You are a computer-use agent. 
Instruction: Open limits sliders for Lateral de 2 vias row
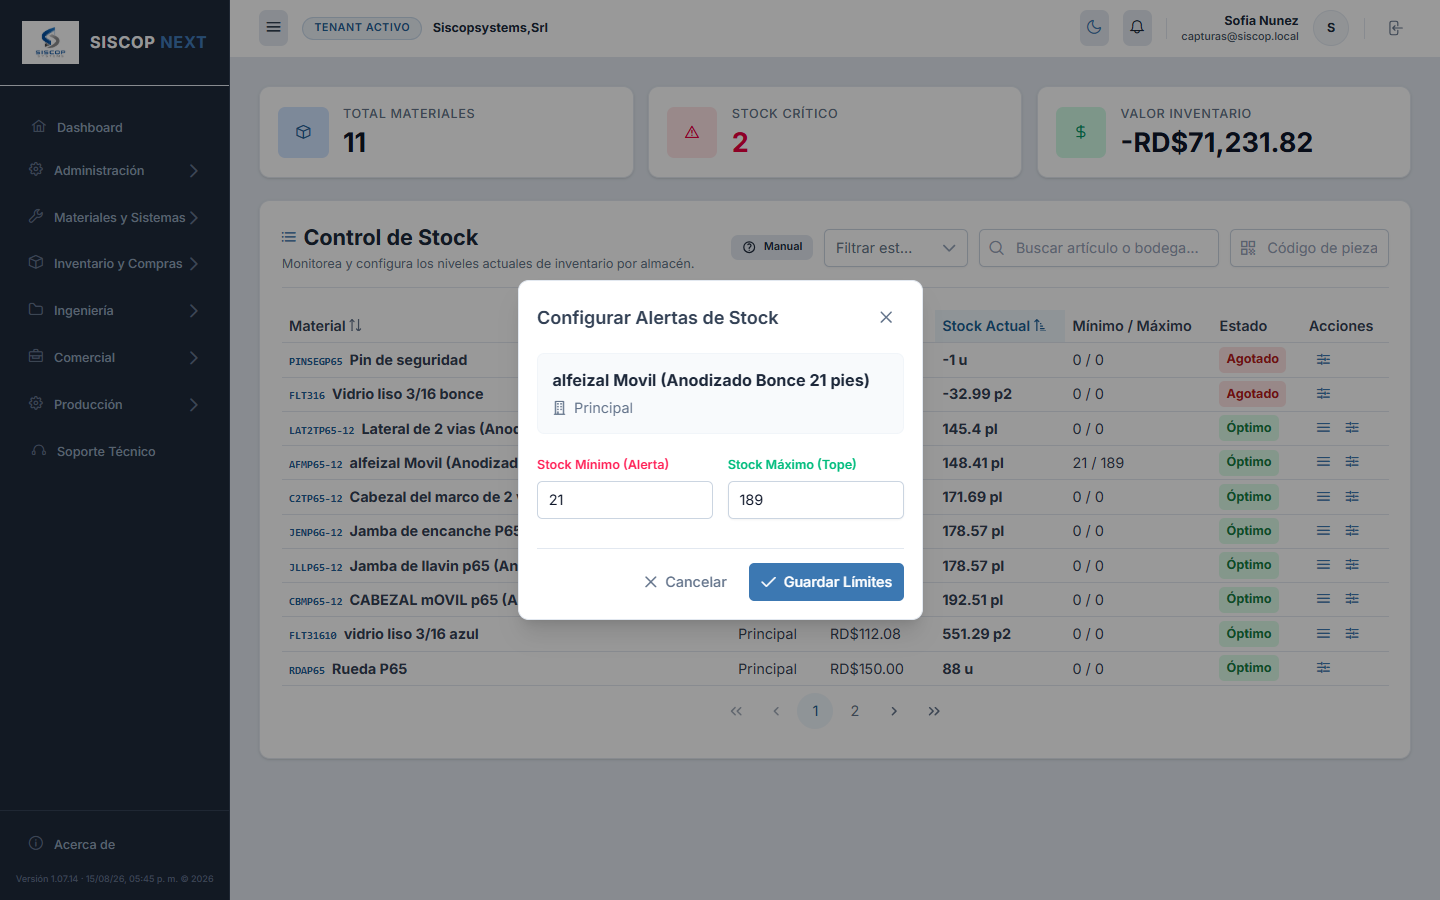point(1352,428)
